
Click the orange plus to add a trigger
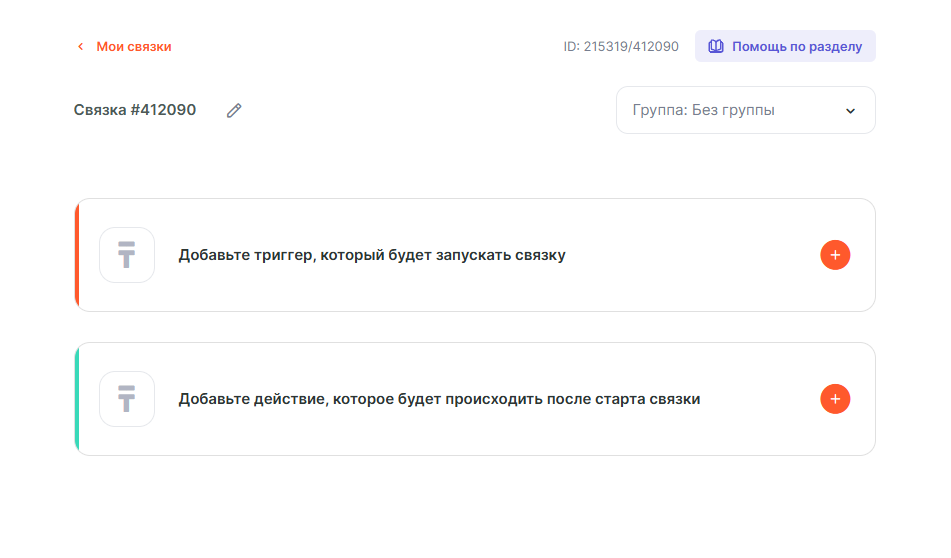[x=835, y=255]
